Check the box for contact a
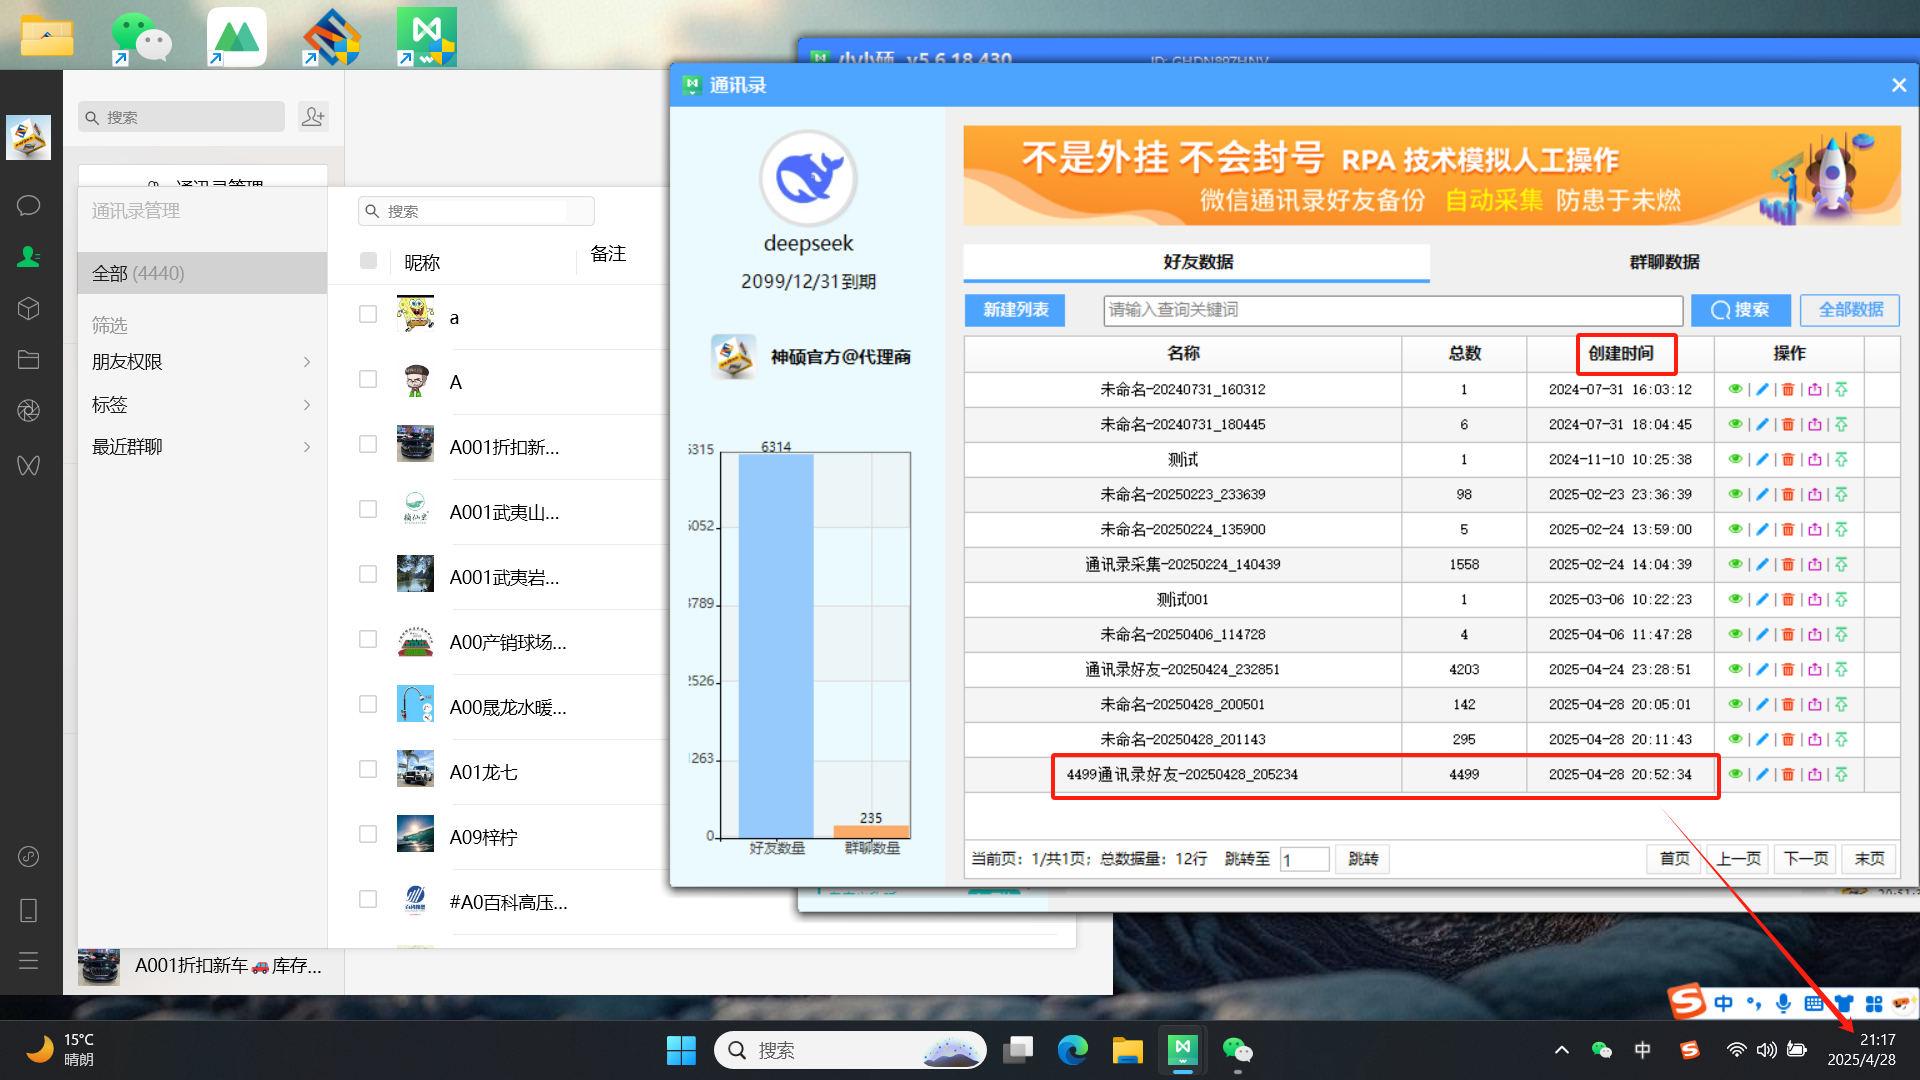1920x1080 pixels. [x=368, y=314]
